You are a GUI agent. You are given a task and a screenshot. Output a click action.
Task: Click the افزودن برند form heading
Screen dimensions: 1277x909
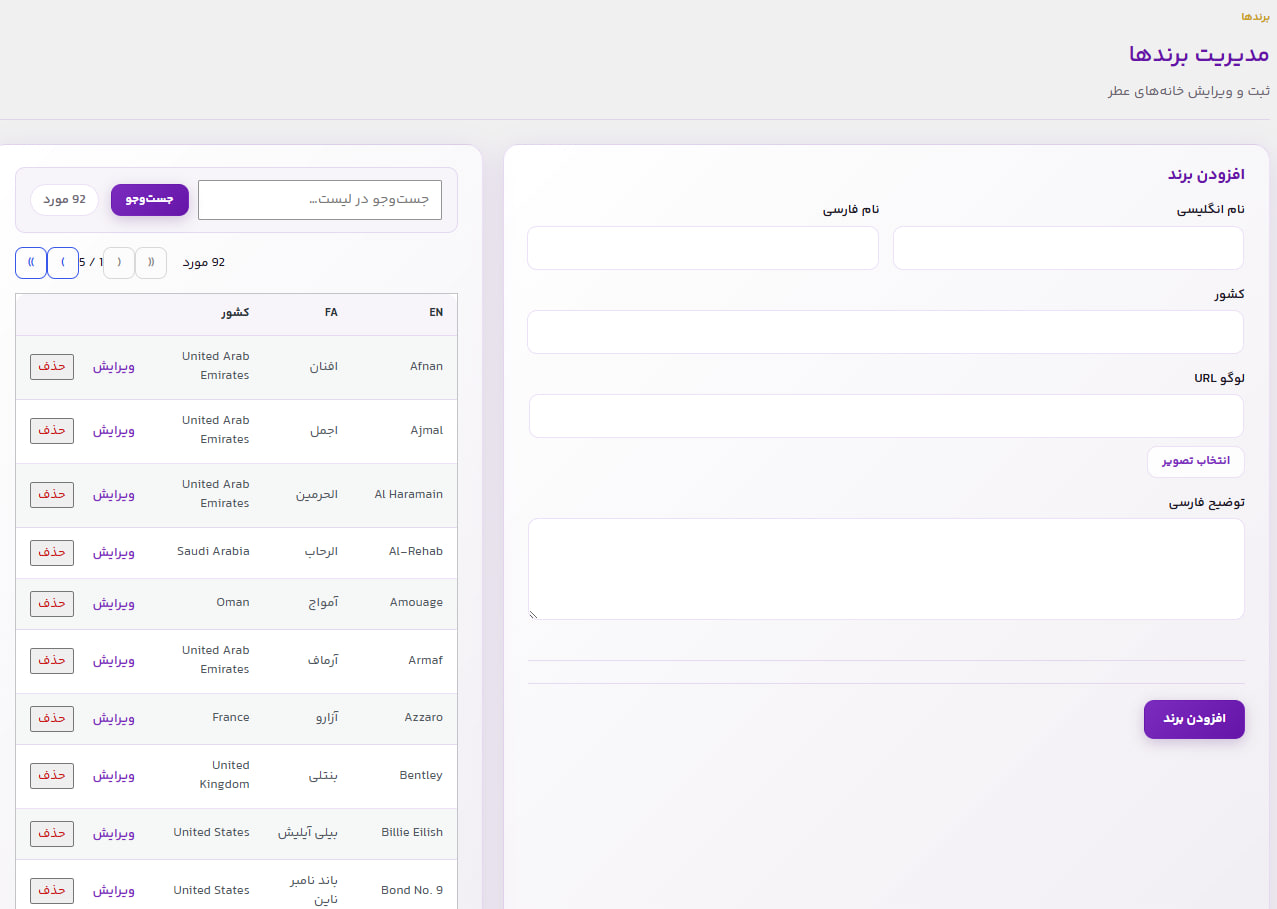point(1206,174)
